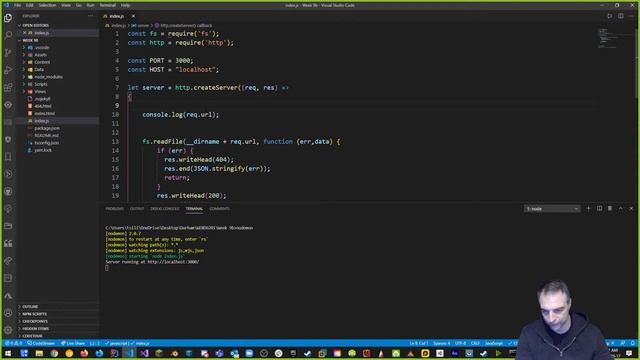640x360 pixels.
Task: Open Chrome from the taskbar
Action: [54, 353]
